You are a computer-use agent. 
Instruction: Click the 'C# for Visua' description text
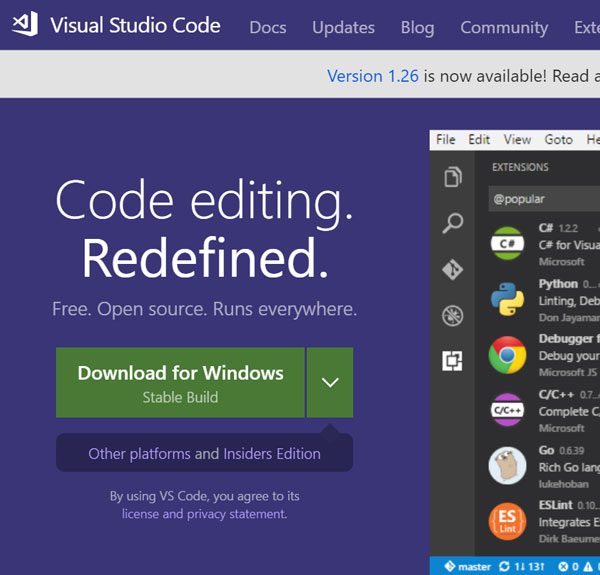coord(569,245)
